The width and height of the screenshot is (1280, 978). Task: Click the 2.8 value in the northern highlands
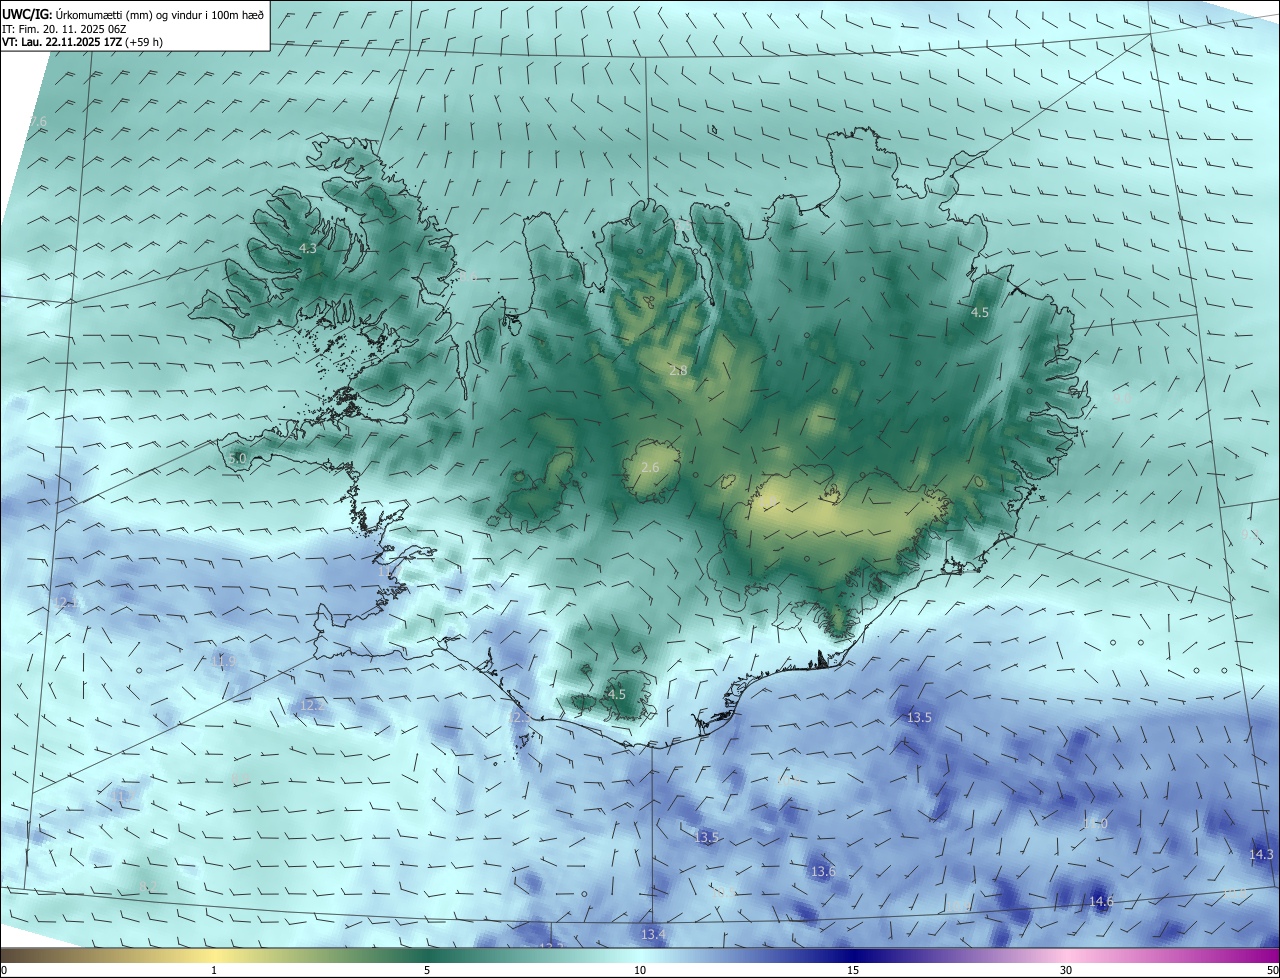678,370
